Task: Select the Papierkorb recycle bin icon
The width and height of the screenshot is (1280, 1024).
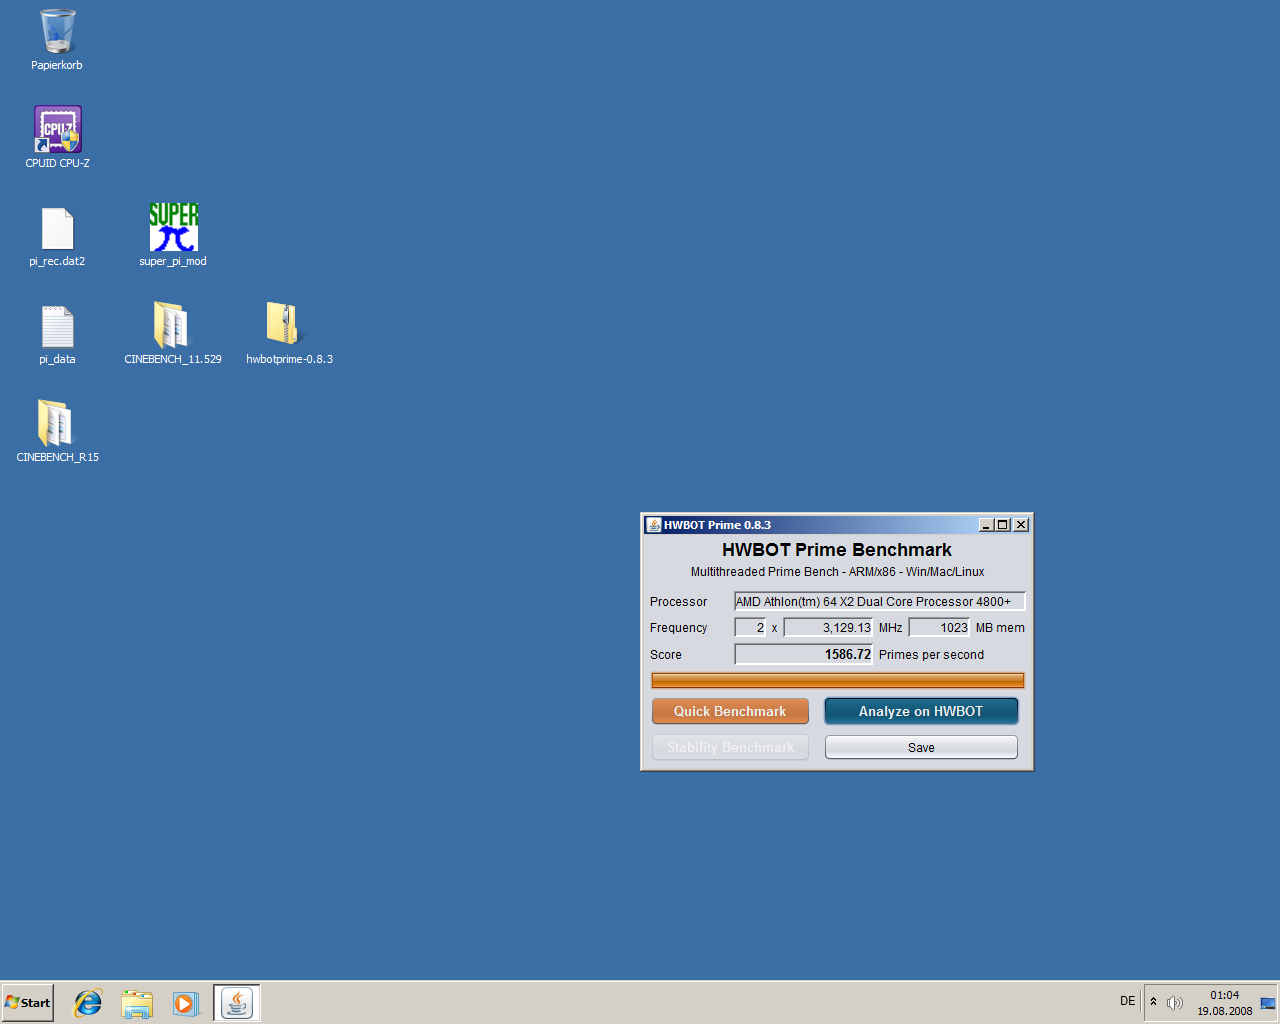Action: [57, 40]
